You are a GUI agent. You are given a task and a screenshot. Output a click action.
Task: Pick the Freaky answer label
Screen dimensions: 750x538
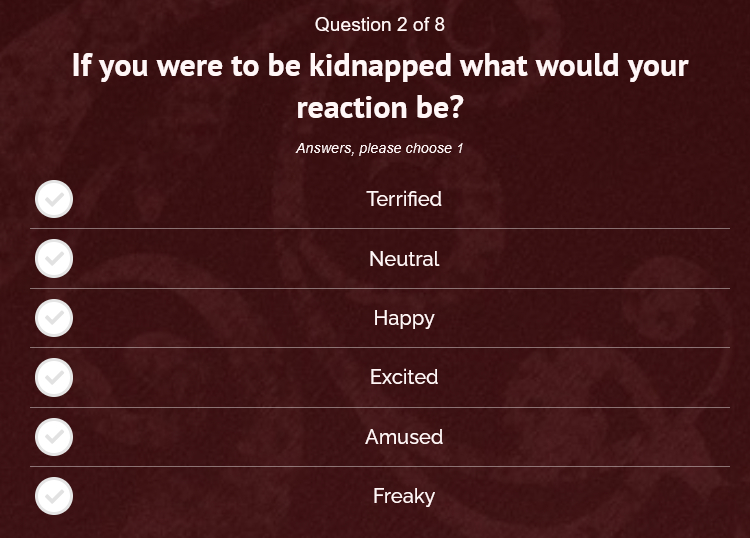404,496
